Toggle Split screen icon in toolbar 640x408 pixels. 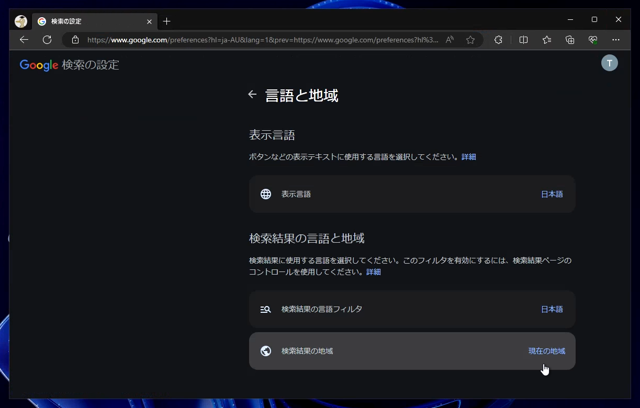[x=523, y=40]
